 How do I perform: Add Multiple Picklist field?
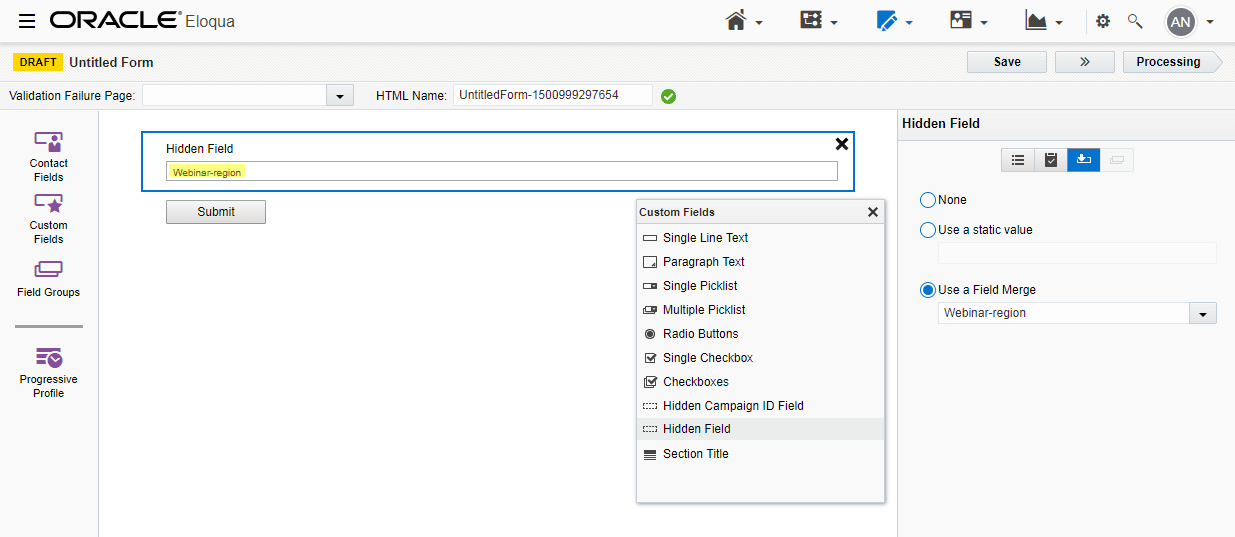(x=760, y=310)
